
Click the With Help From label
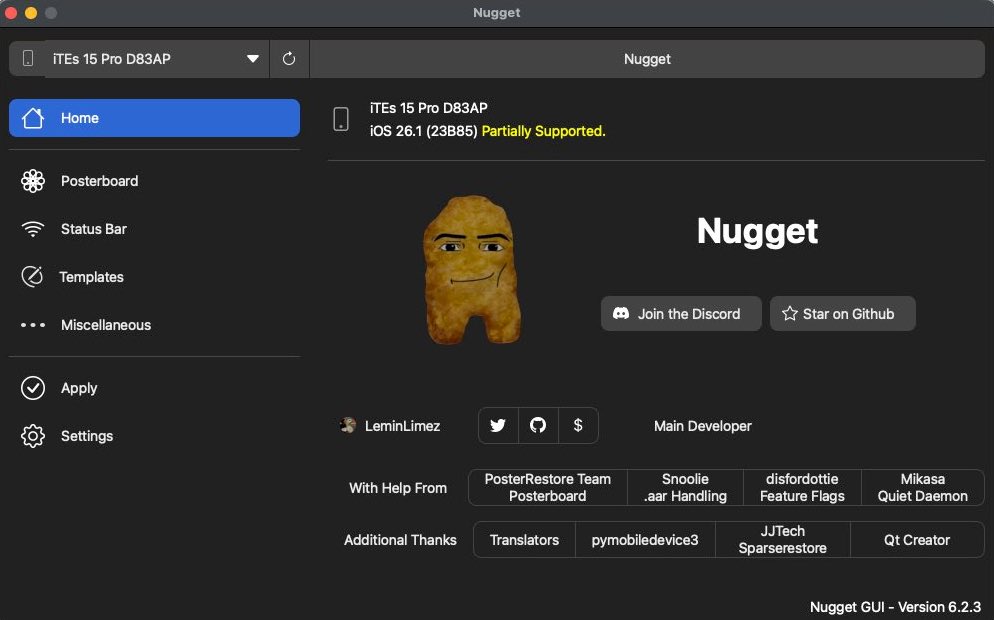point(398,488)
